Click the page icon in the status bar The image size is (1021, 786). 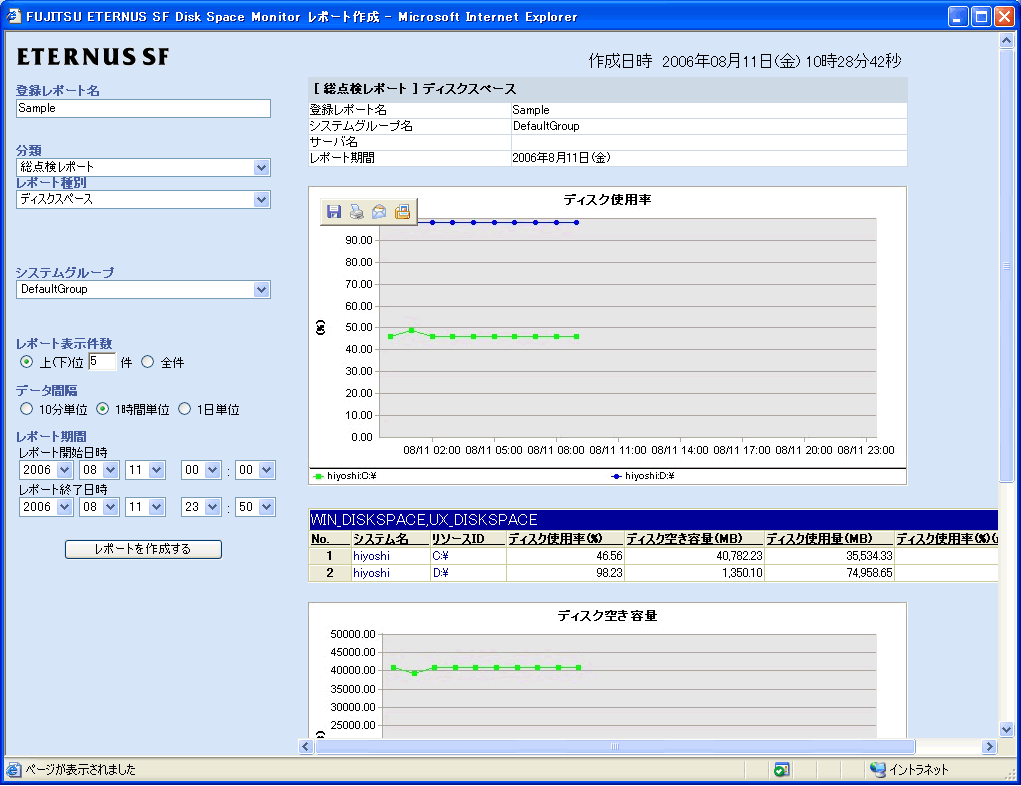14,770
